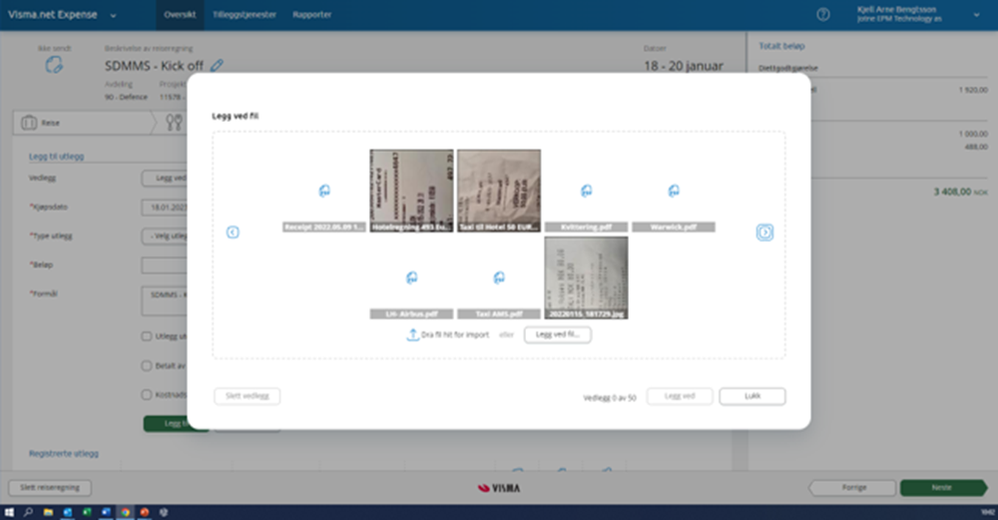Viewport: 998px width, 520px height.
Task: Open Outlook from the taskbar
Action: (x=67, y=512)
